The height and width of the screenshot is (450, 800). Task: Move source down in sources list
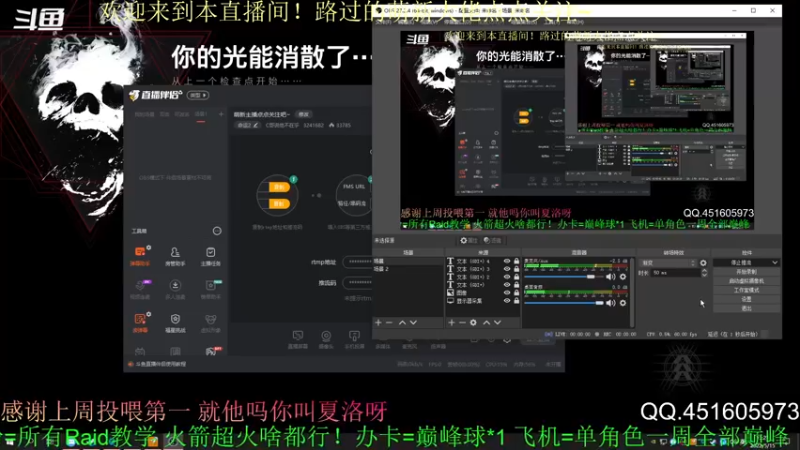click(497, 322)
